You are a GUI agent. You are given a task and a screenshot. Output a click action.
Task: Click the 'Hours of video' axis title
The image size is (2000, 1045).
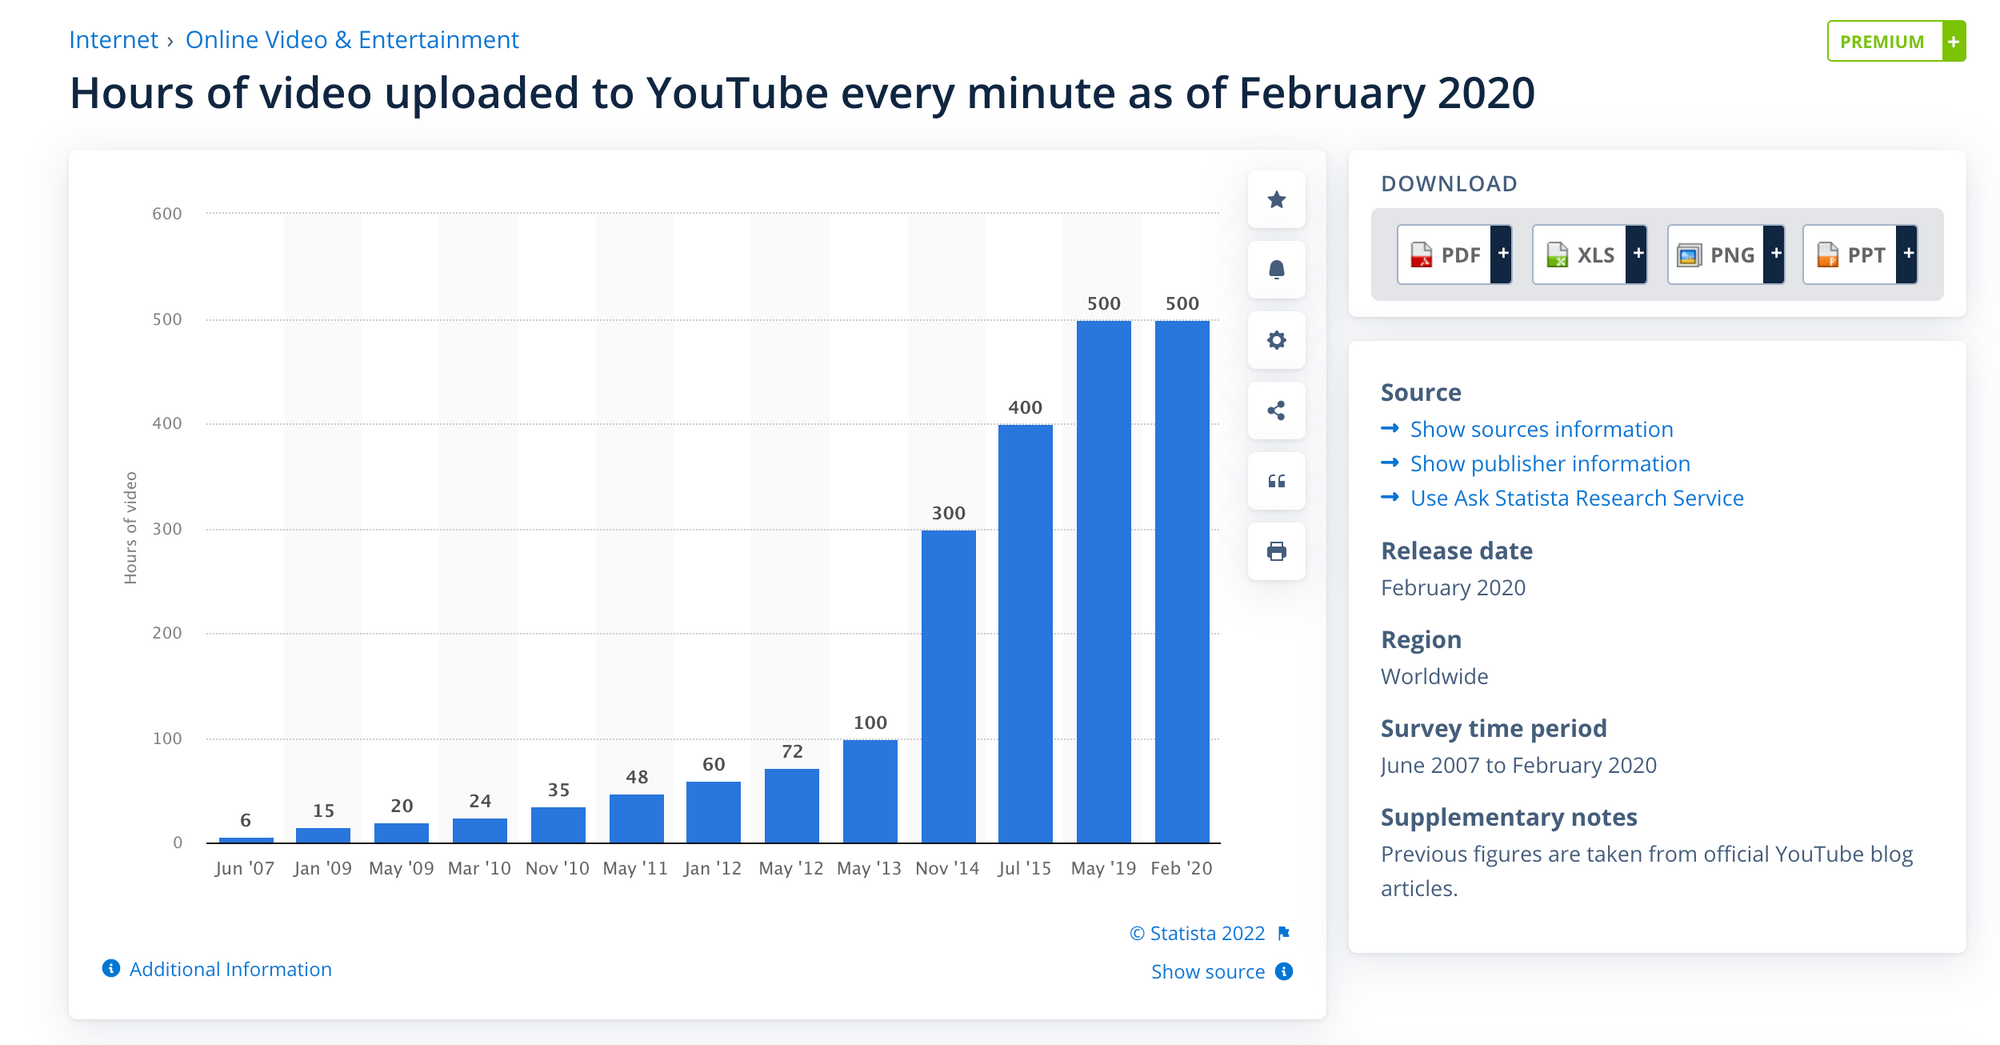[130, 528]
